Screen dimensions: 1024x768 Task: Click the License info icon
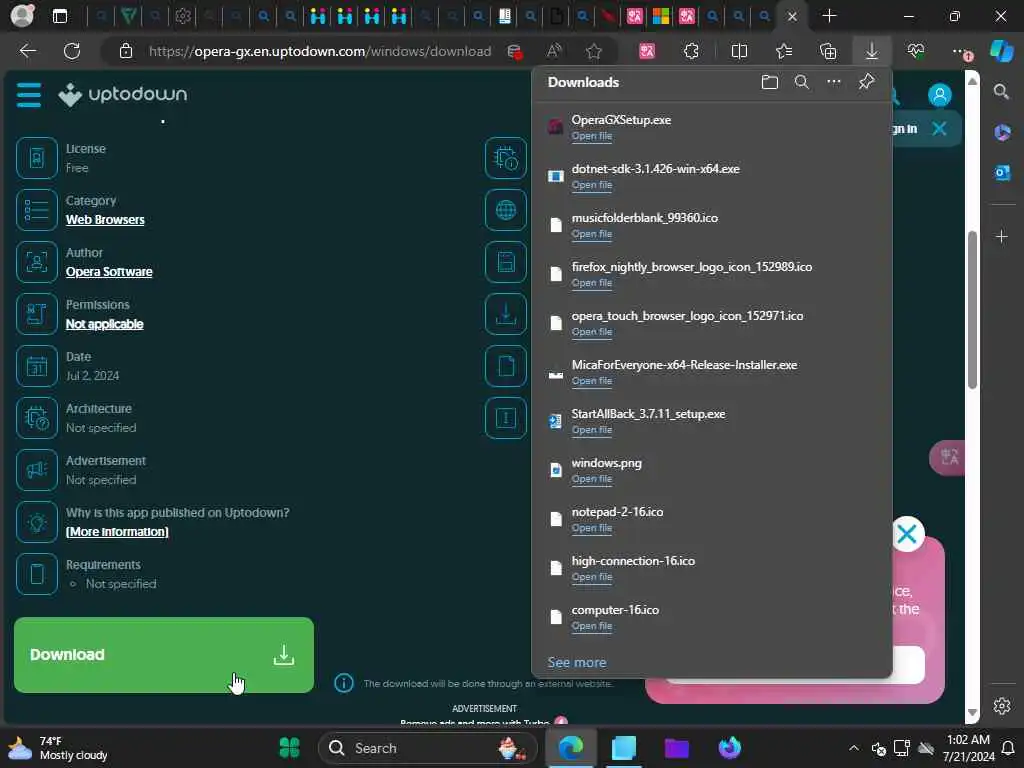coord(37,158)
